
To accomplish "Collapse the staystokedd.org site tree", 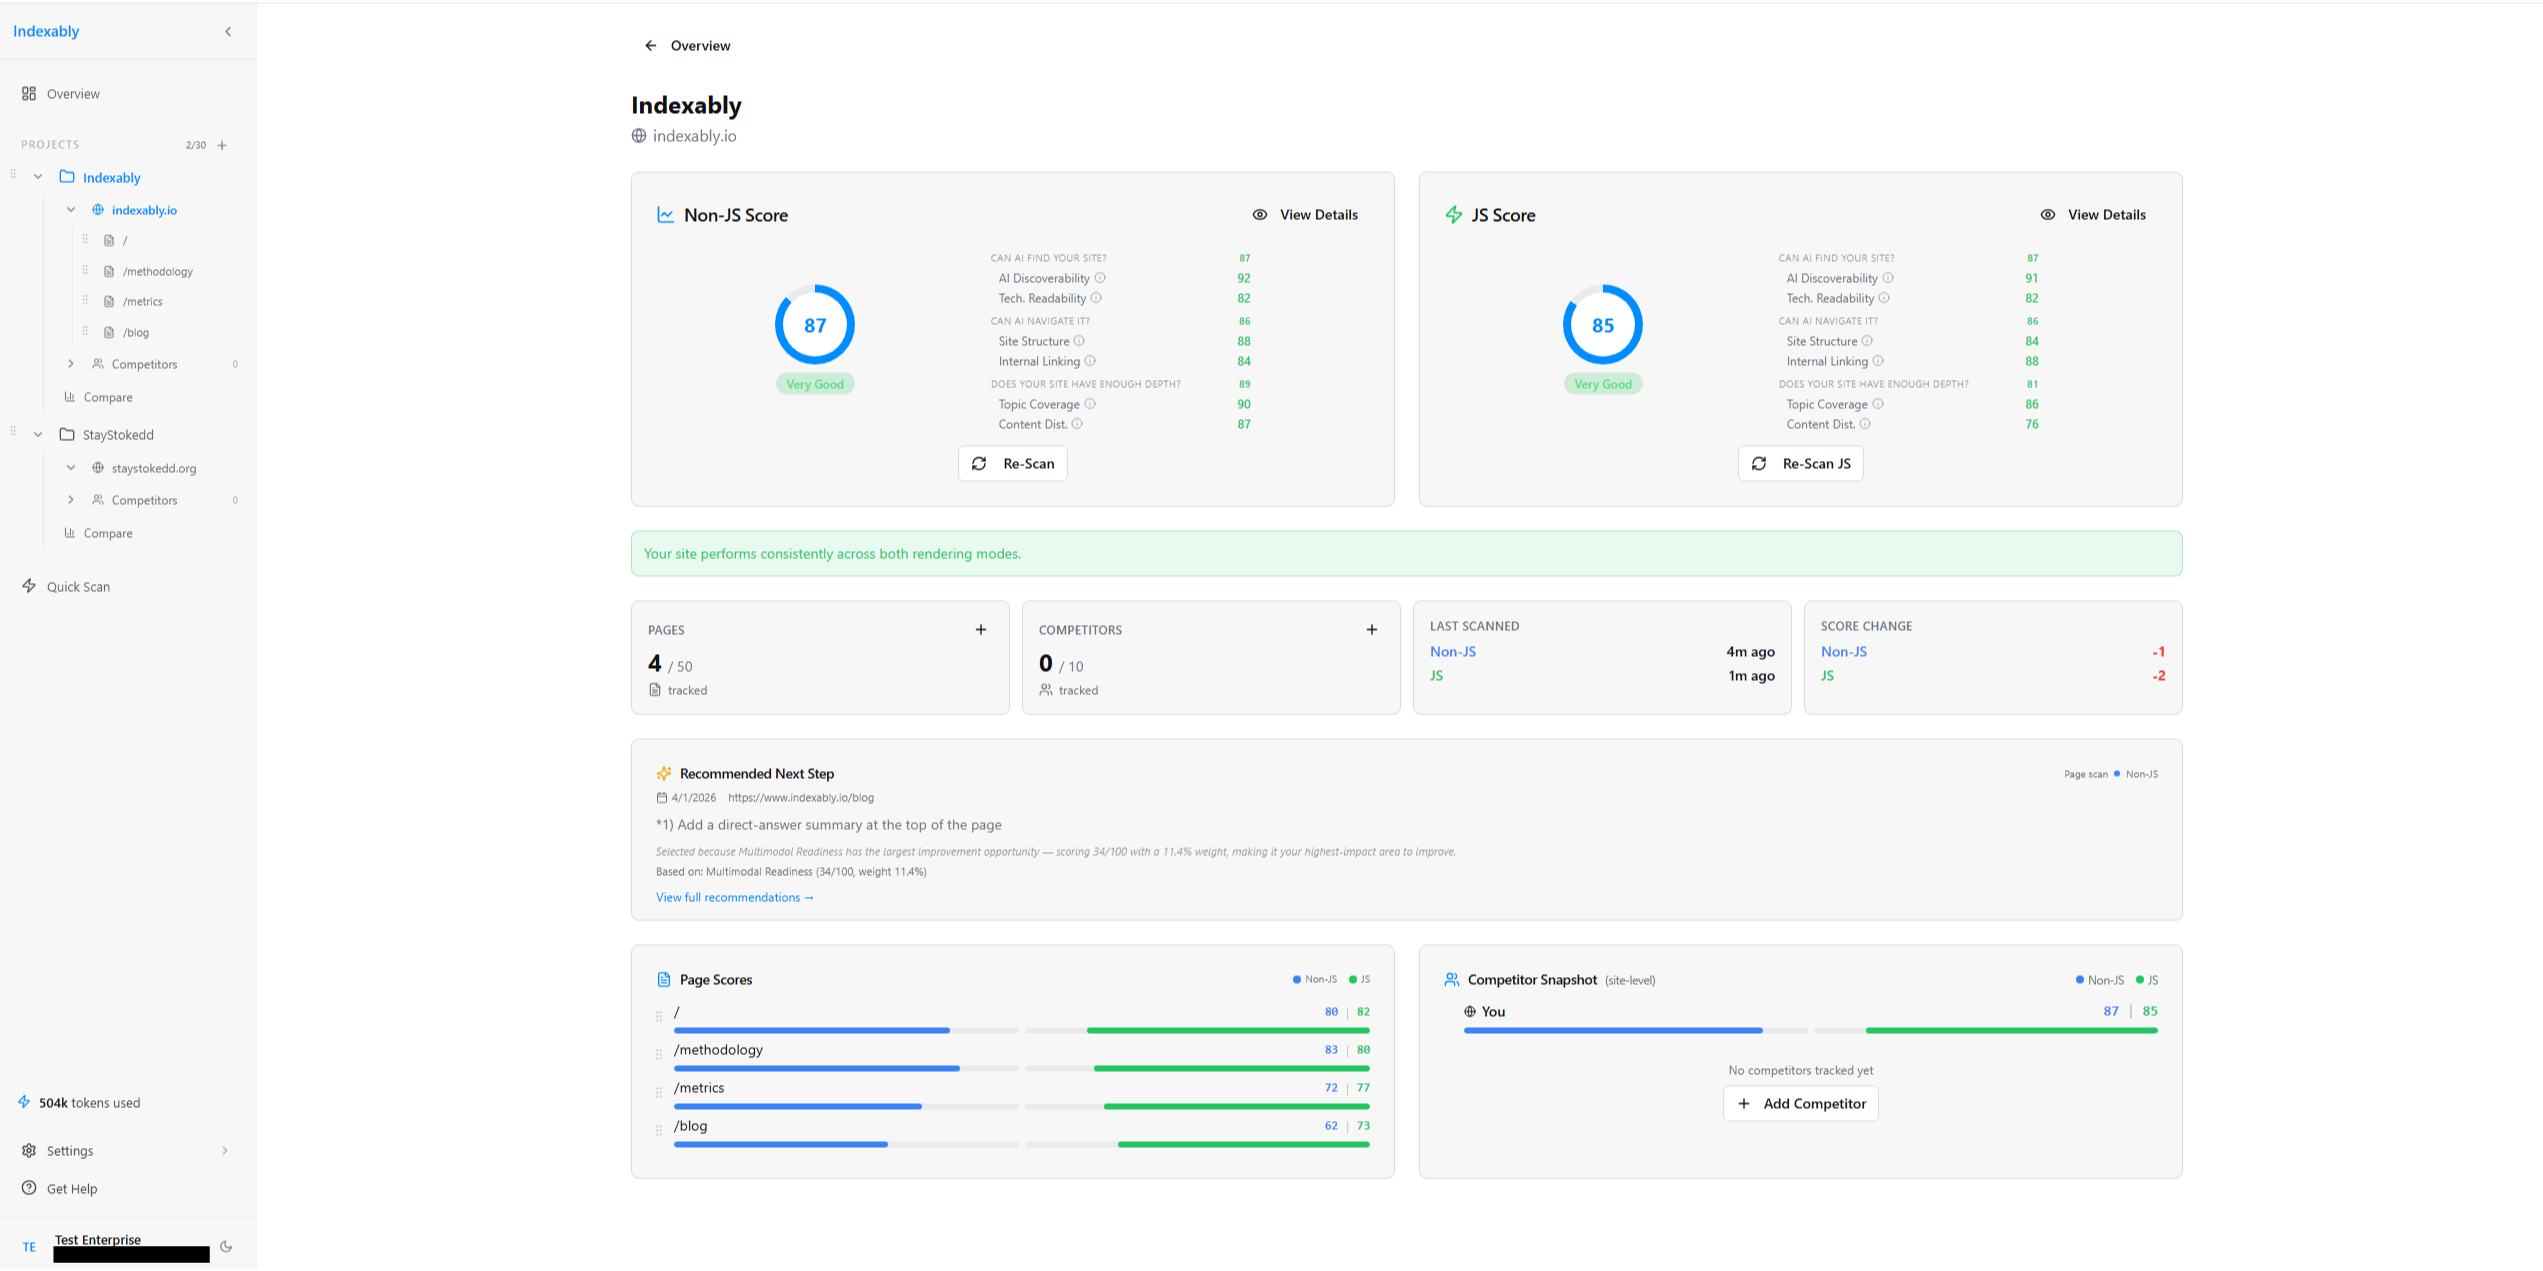I will point(71,468).
